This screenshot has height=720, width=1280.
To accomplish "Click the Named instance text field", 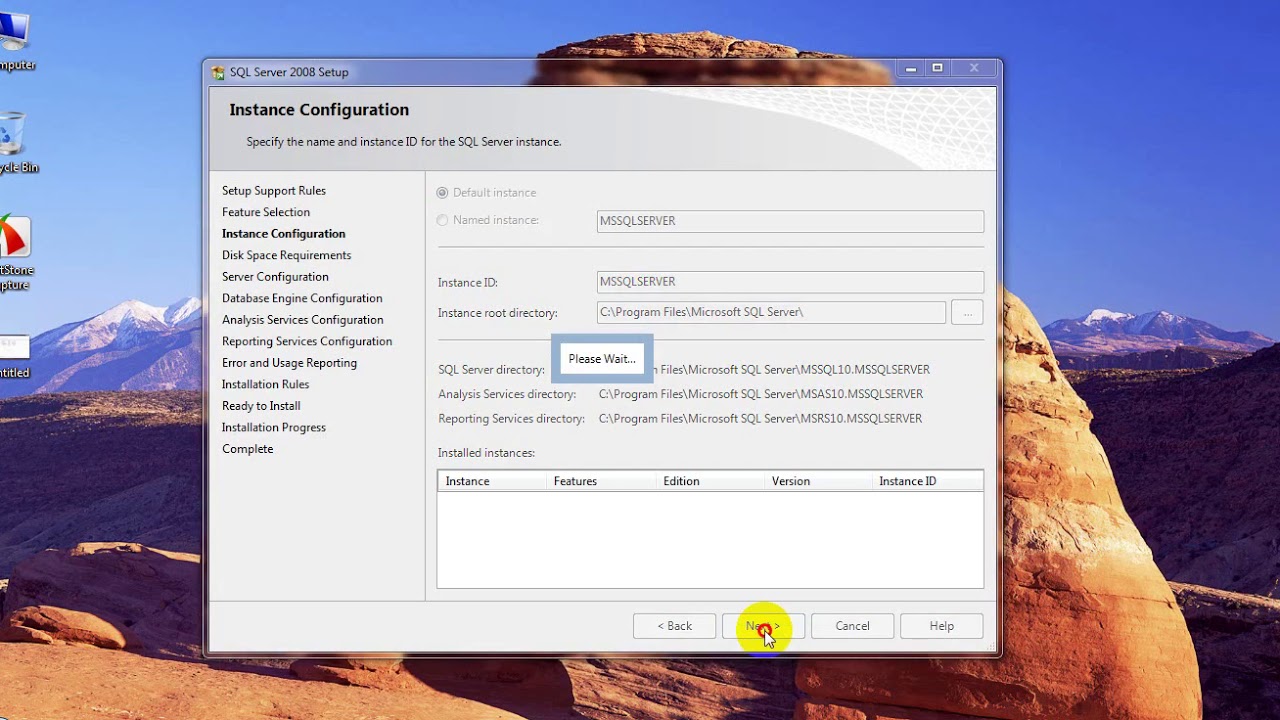I will [790, 221].
